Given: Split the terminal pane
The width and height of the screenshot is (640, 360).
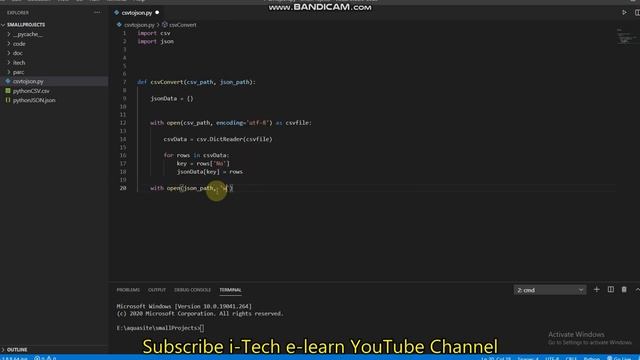Looking at the screenshot, I should click(x=611, y=289).
